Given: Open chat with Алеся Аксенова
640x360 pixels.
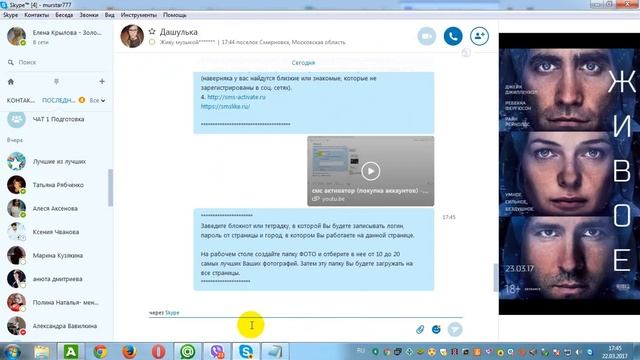Looking at the screenshot, I should [x=56, y=209].
